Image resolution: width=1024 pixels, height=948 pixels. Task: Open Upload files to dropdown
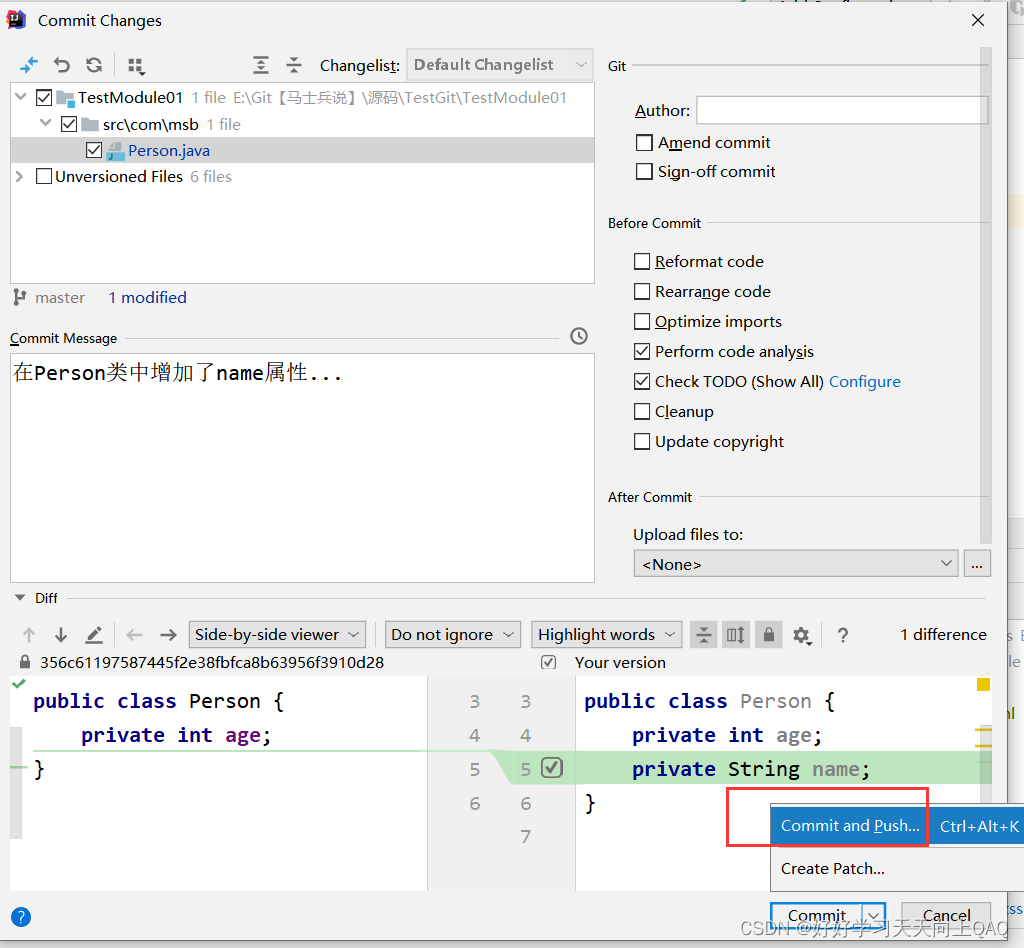(795, 564)
